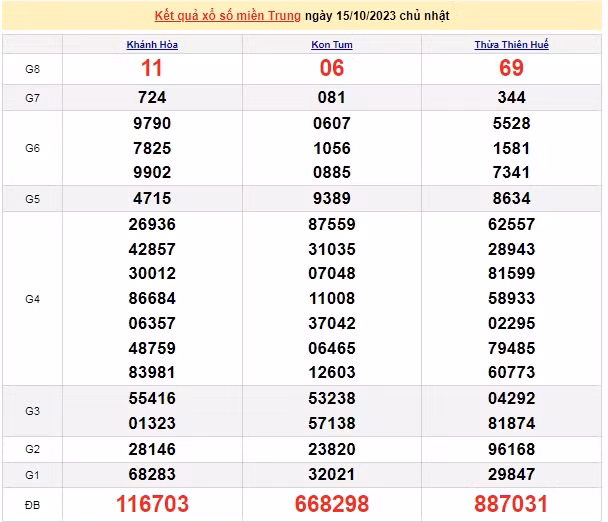Open the Khánh Hòa province link

tap(152, 45)
